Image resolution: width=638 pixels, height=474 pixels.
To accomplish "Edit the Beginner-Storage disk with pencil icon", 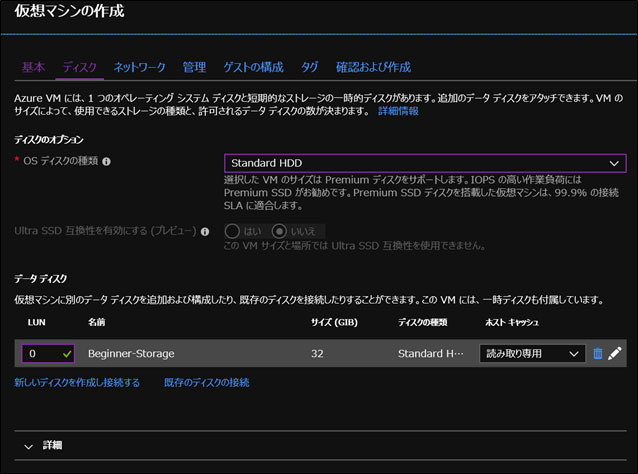I will click(615, 353).
